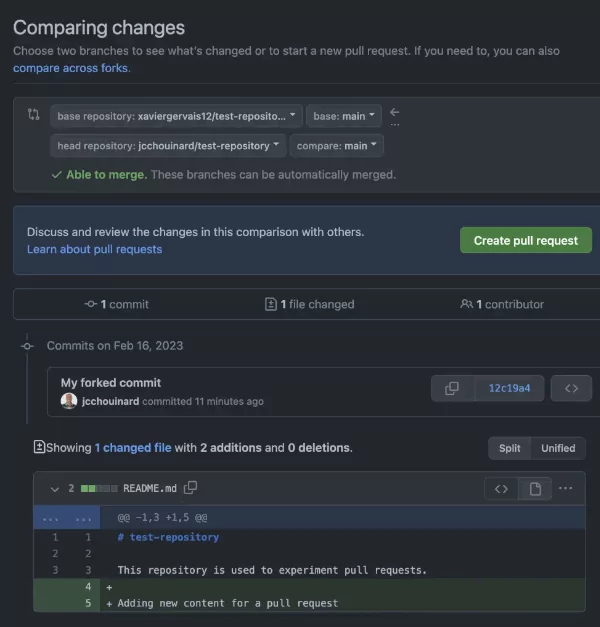Image resolution: width=600 pixels, height=627 pixels.
Task: Collapse the README.md diff chevron
Action: [54, 489]
